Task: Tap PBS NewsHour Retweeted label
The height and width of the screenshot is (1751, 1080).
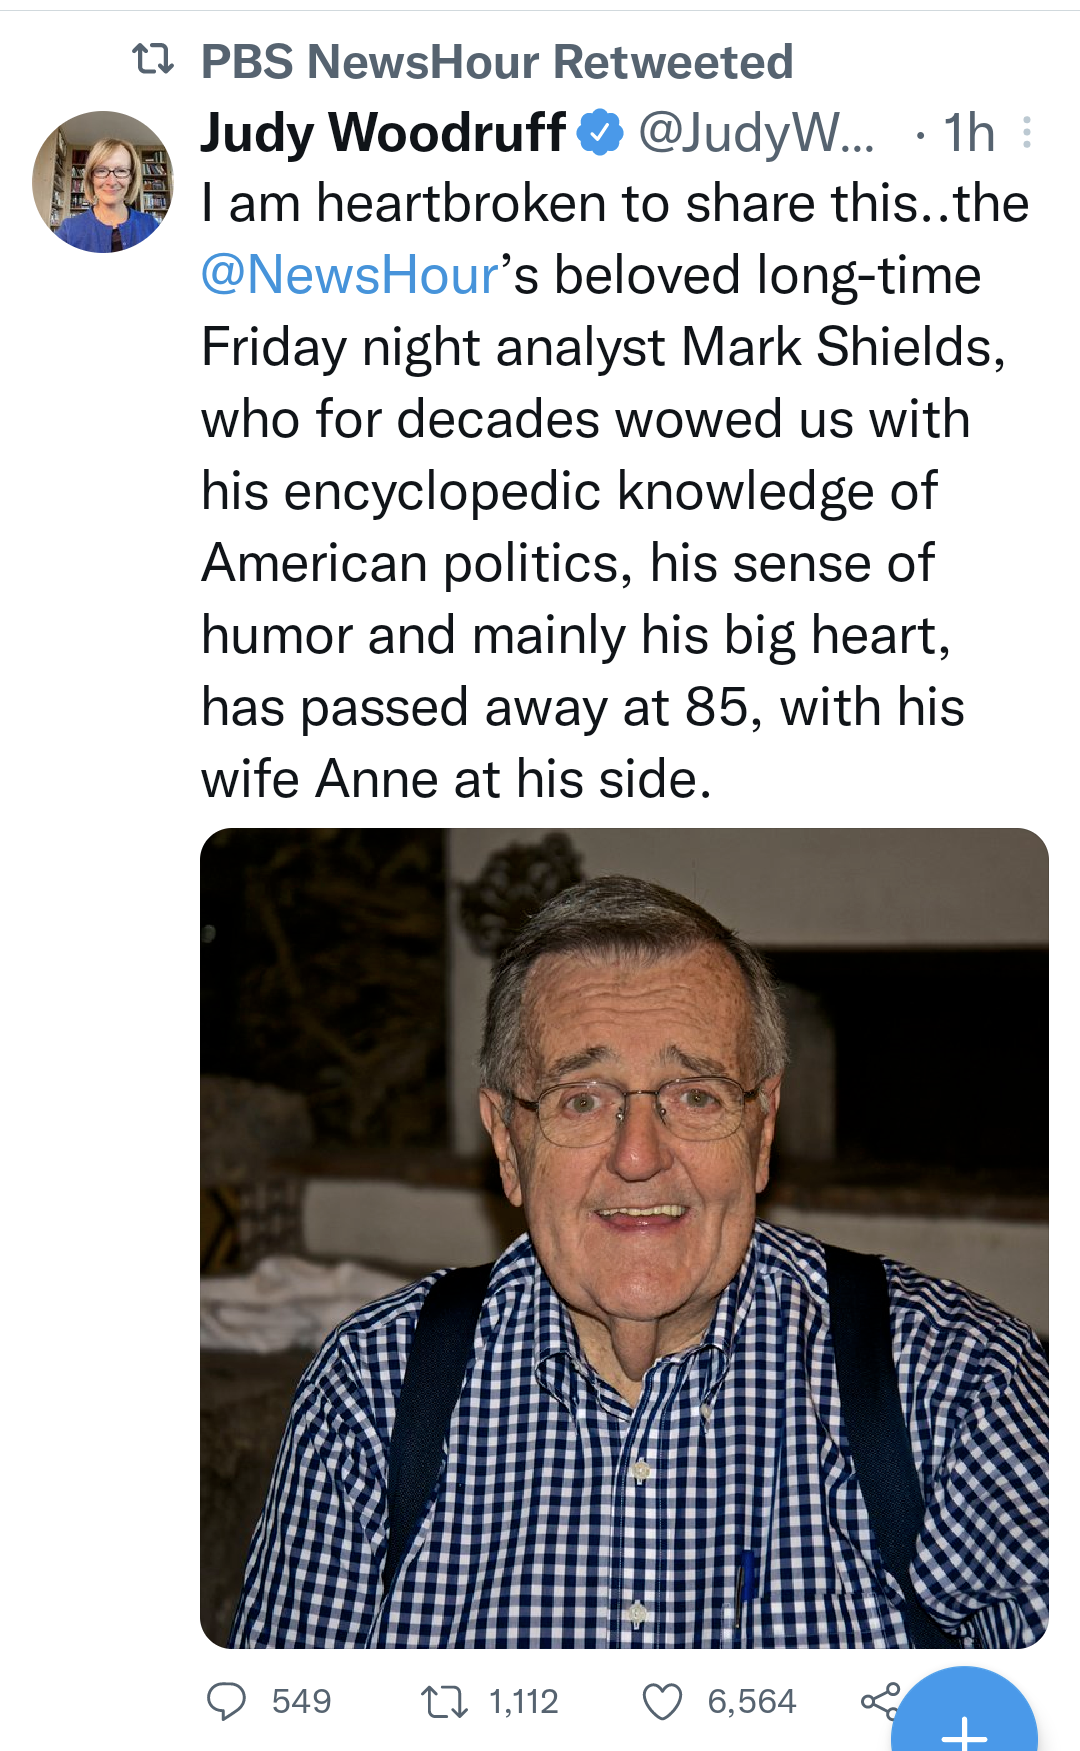Action: tap(497, 62)
